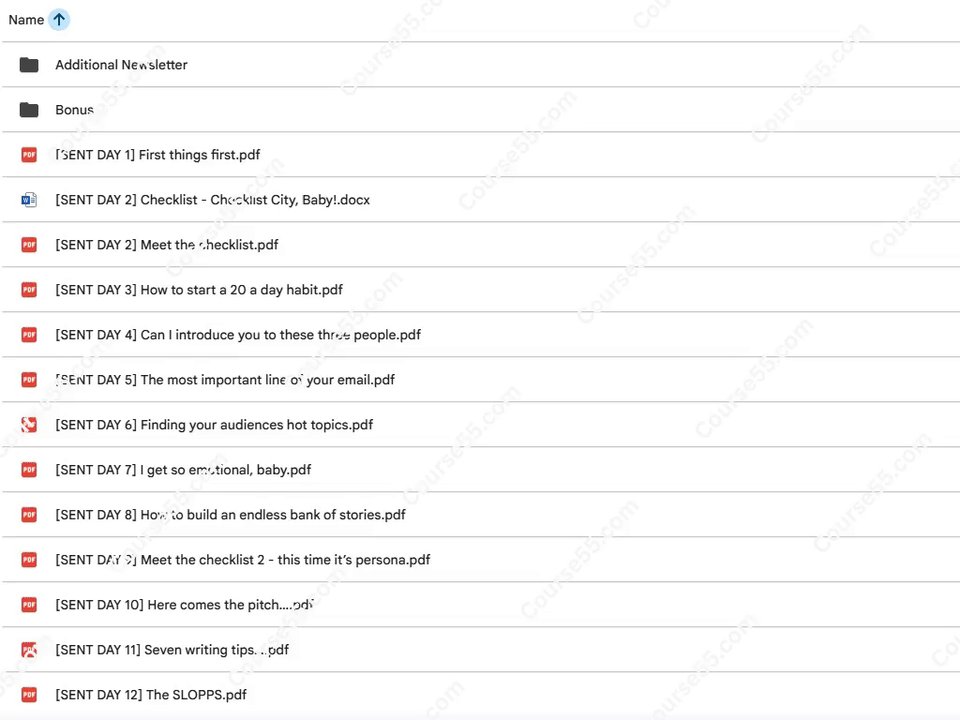
Task: Click PDF icon for Meet the checklist
Action: (29, 244)
